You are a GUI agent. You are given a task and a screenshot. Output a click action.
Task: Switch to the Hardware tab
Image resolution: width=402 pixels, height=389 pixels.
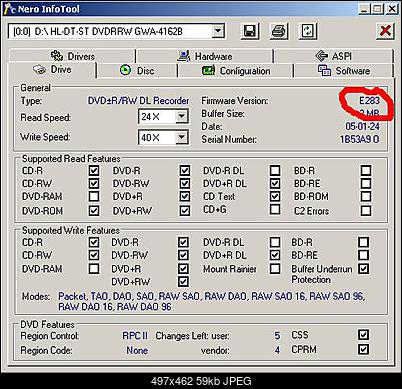(205, 56)
